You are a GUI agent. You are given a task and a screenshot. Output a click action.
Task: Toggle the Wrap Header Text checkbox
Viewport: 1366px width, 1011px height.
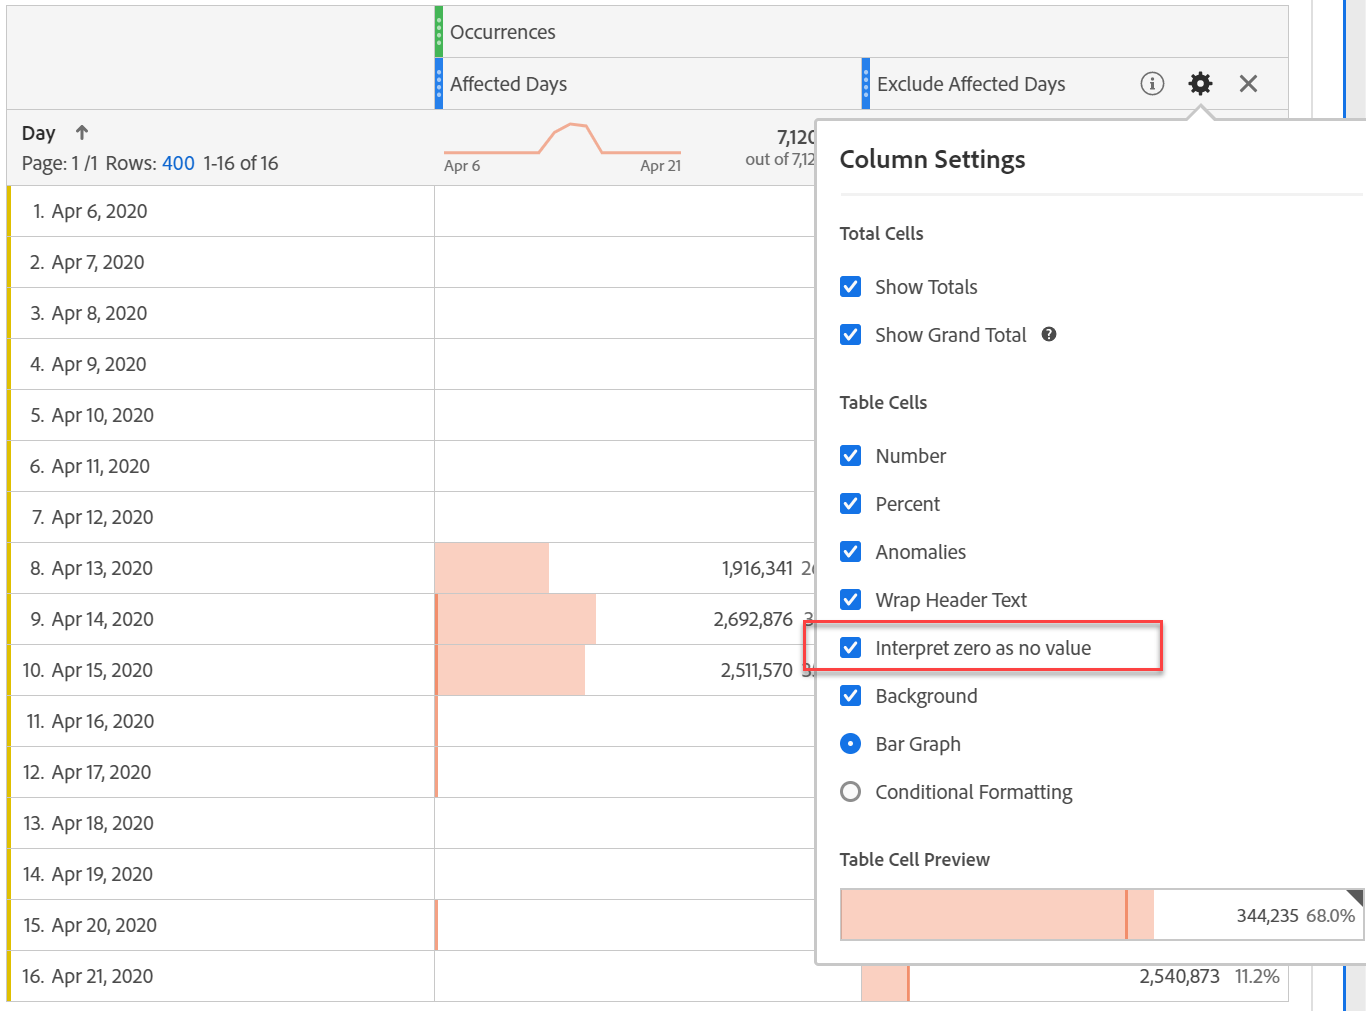point(851,600)
